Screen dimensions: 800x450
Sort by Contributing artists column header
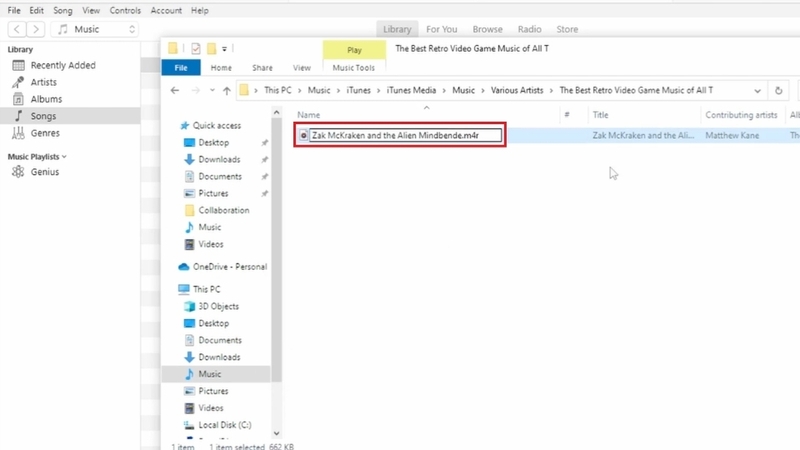(743, 115)
